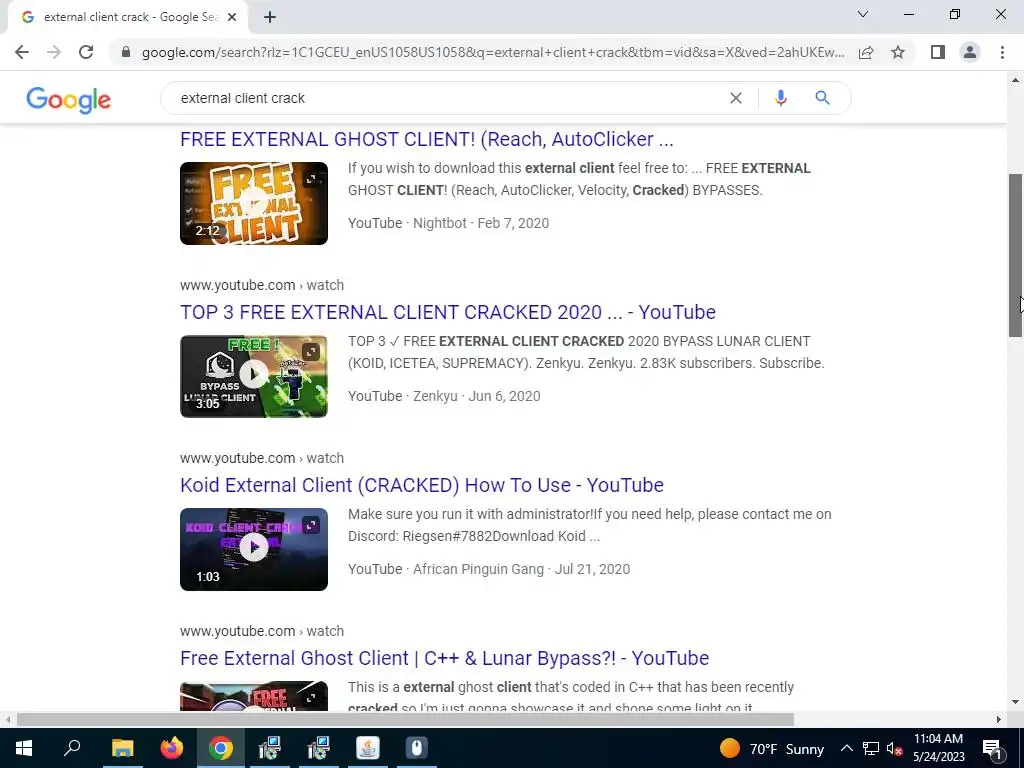Open File Explorer from the taskbar
This screenshot has height=768, width=1024.
click(122, 748)
